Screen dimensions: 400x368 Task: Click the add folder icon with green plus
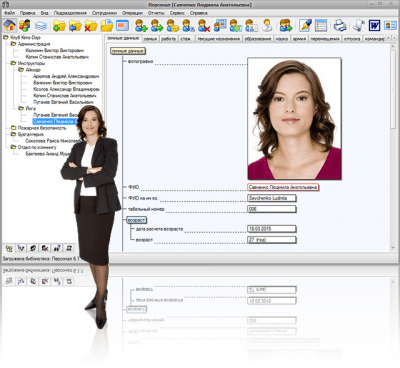click(59, 25)
